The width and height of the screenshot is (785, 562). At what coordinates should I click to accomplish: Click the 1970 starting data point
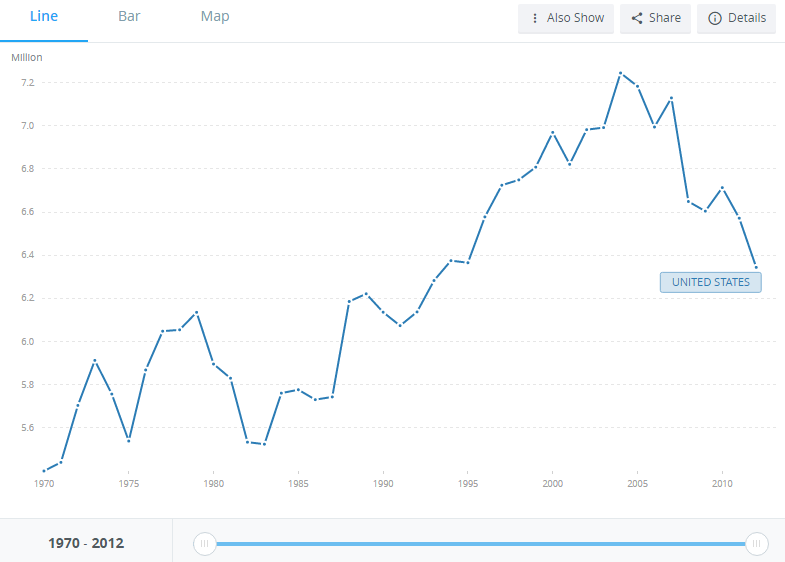point(44,471)
